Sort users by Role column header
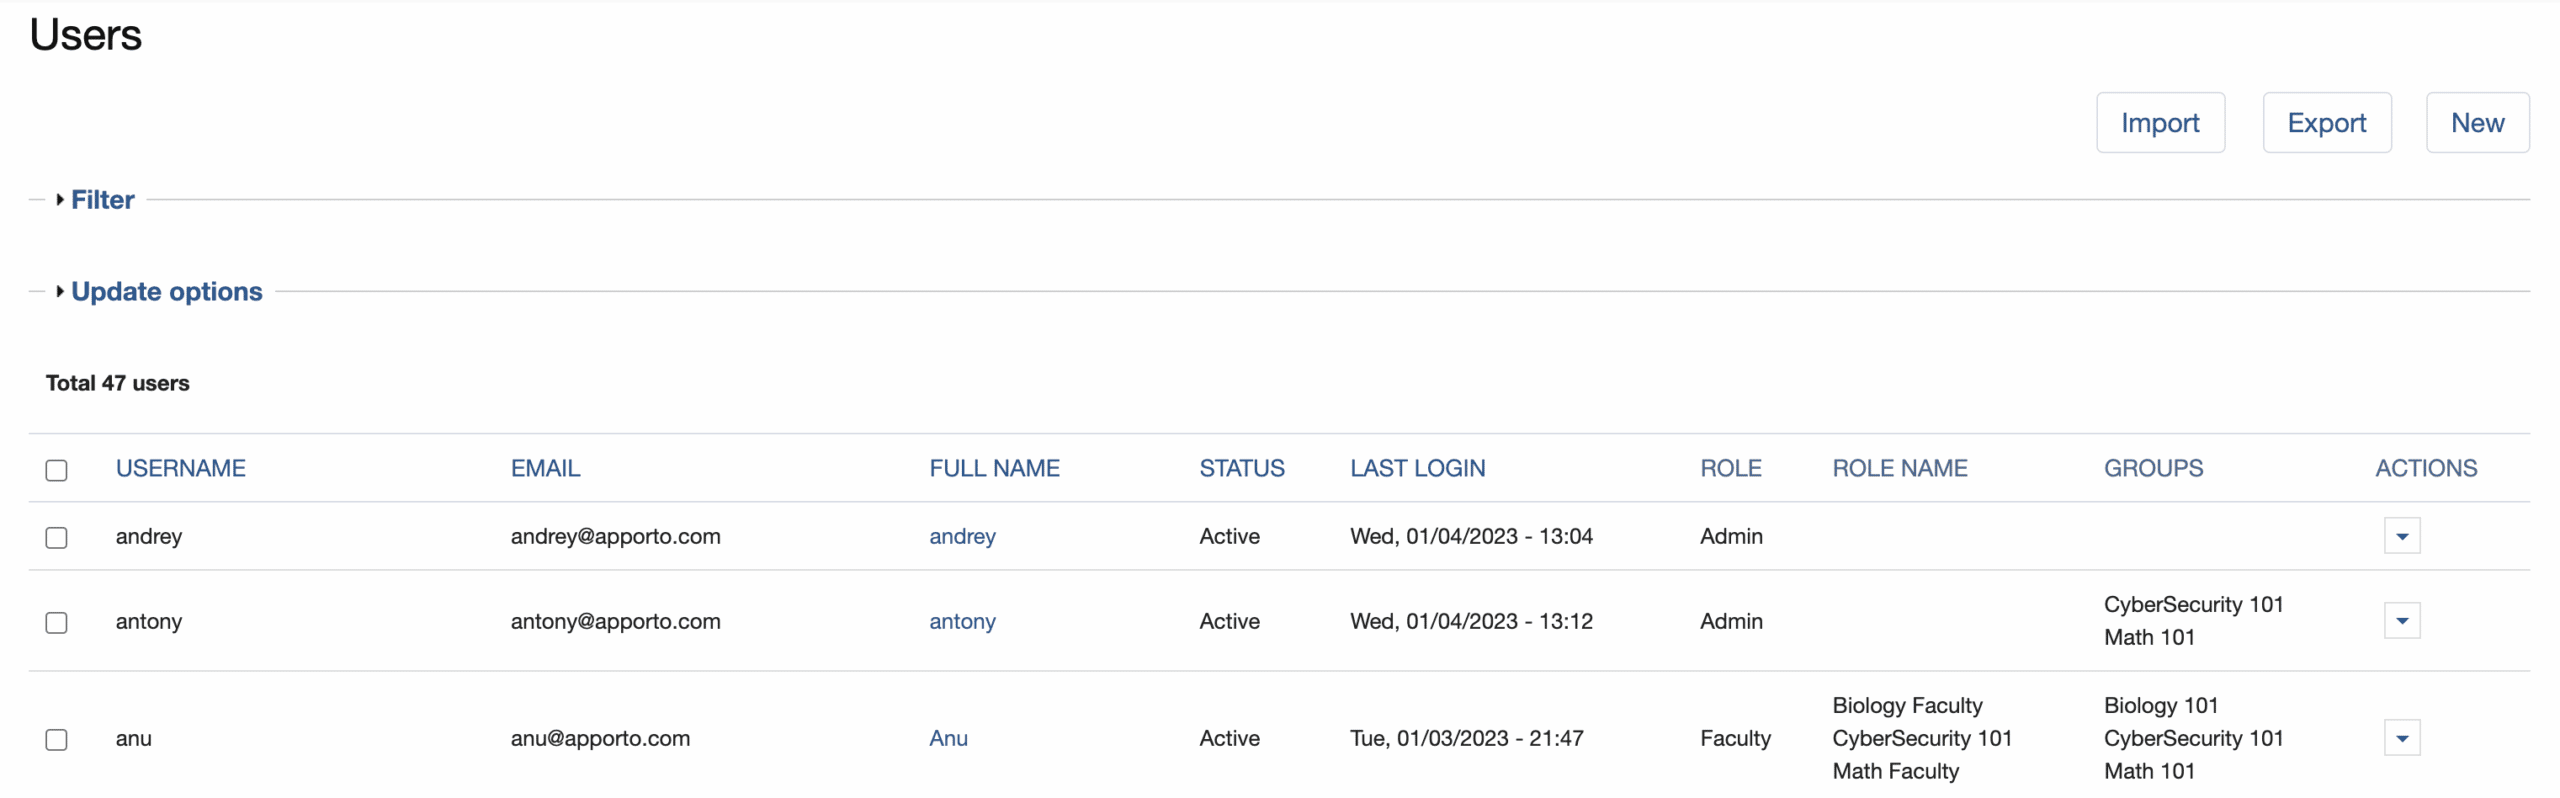Image resolution: width=2560 pixels, height=798 pixels. pyautogui.click(x=1730, y=469)
